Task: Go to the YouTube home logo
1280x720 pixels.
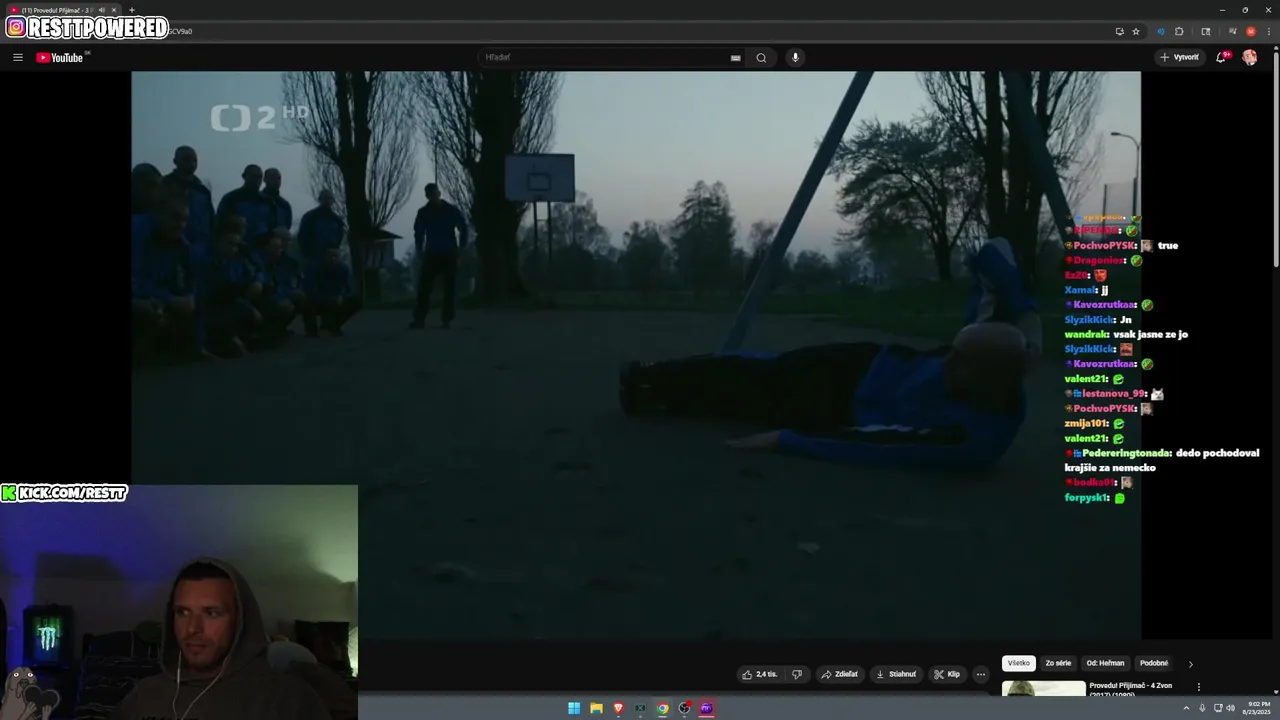Action: click(x=59, y=57)
